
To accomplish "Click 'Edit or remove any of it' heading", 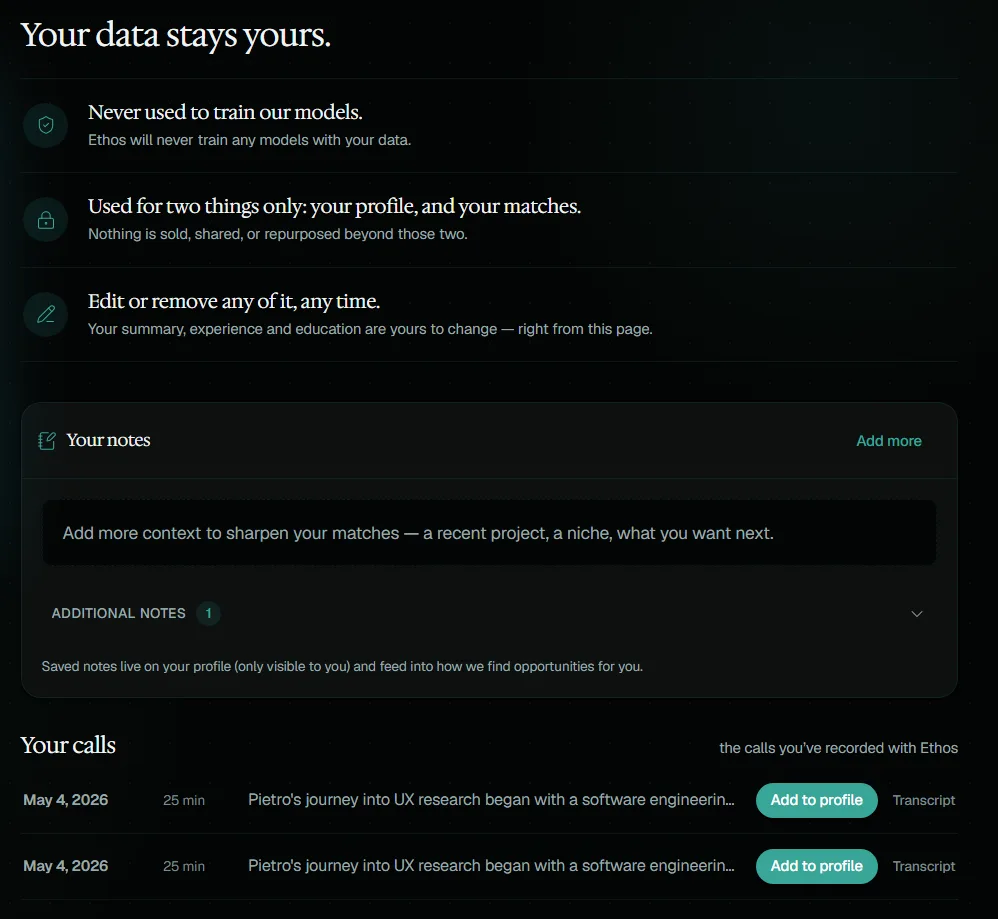I will pos(234,302).
